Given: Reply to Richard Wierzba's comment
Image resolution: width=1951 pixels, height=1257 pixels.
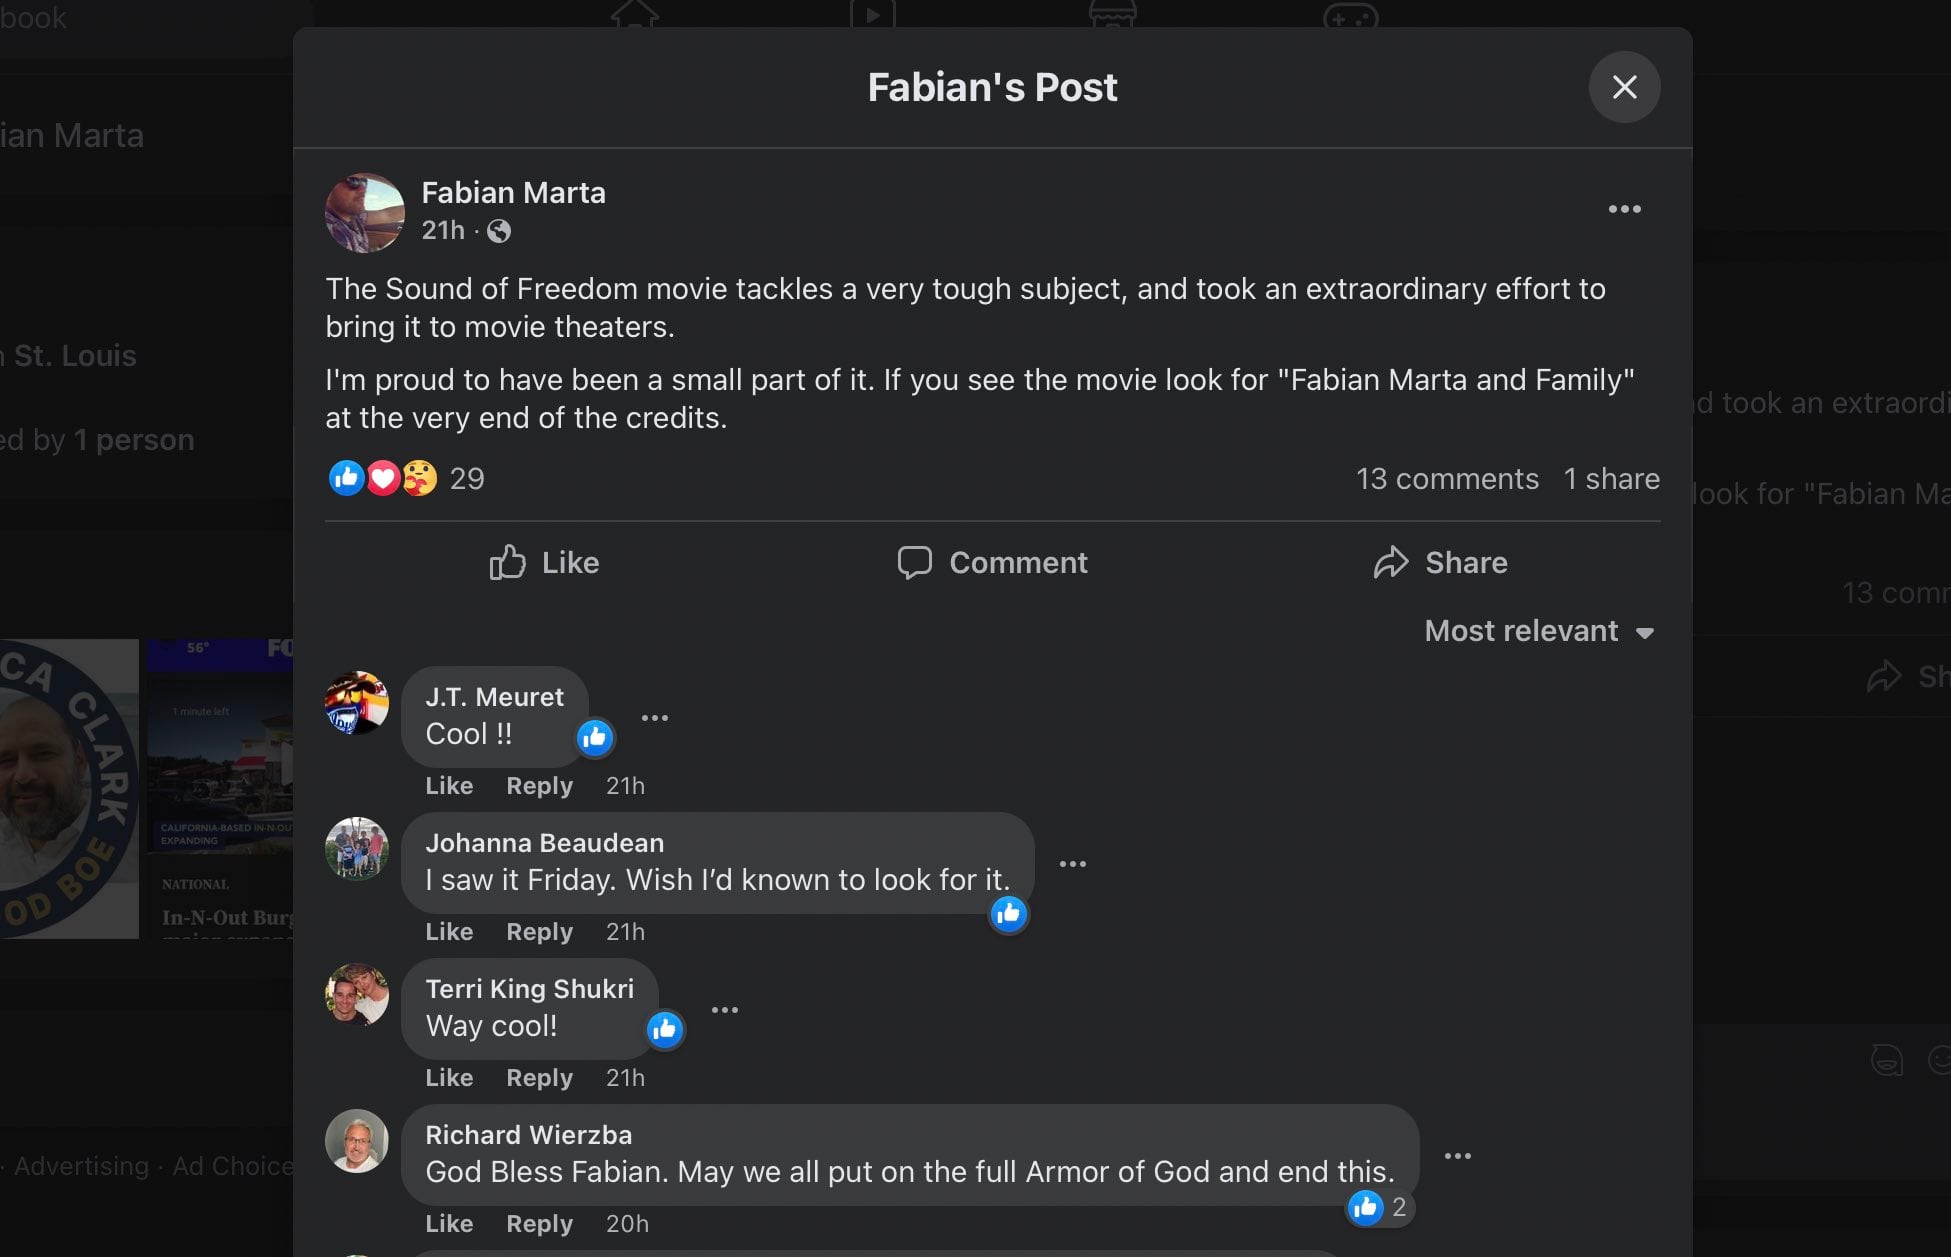Looking at the screenshot, I should pyautogui.click(x=539, y=1224).
